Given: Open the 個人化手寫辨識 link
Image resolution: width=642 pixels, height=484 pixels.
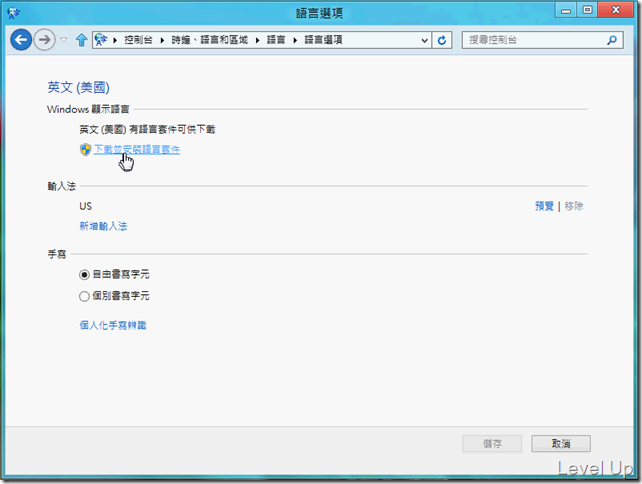Looking at the screenshot, I should (x=113, y=325).
